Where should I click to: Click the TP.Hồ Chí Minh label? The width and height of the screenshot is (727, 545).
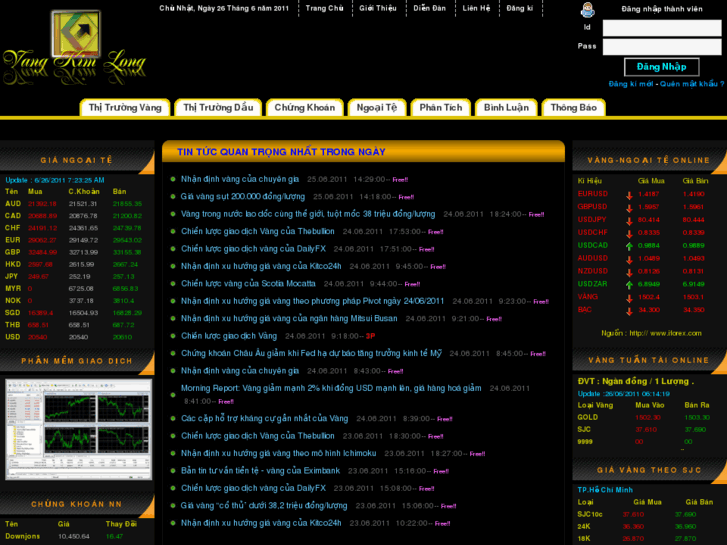(x=605, y=490)
